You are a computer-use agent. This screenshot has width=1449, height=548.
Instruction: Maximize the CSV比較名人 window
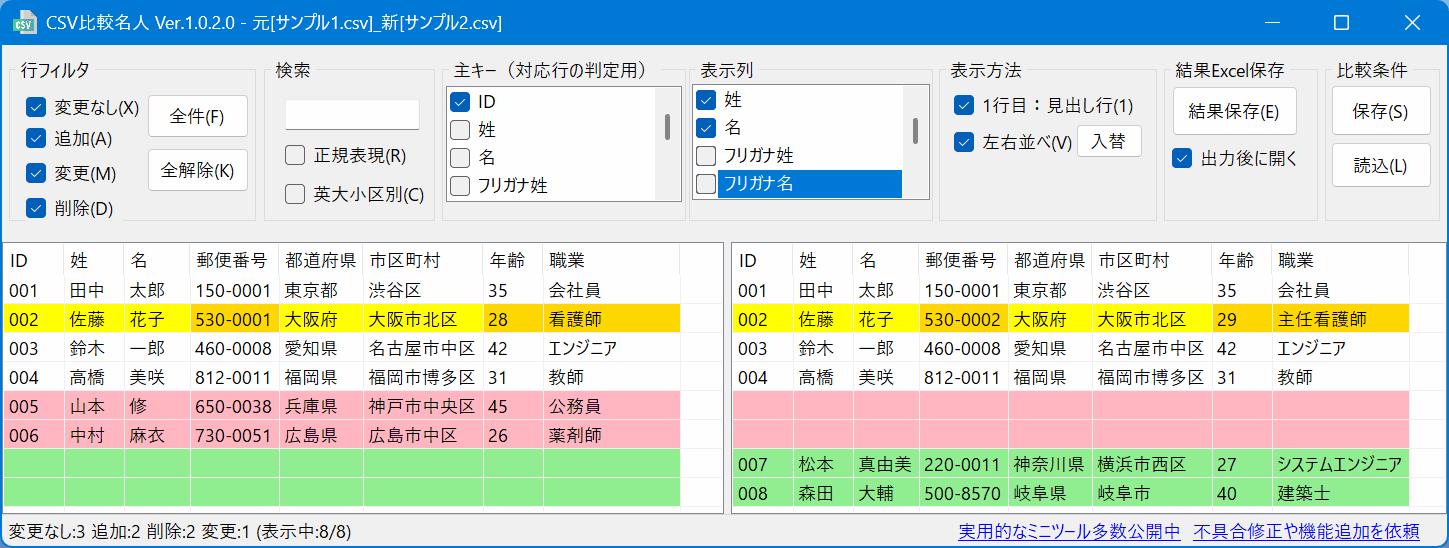1342,22
